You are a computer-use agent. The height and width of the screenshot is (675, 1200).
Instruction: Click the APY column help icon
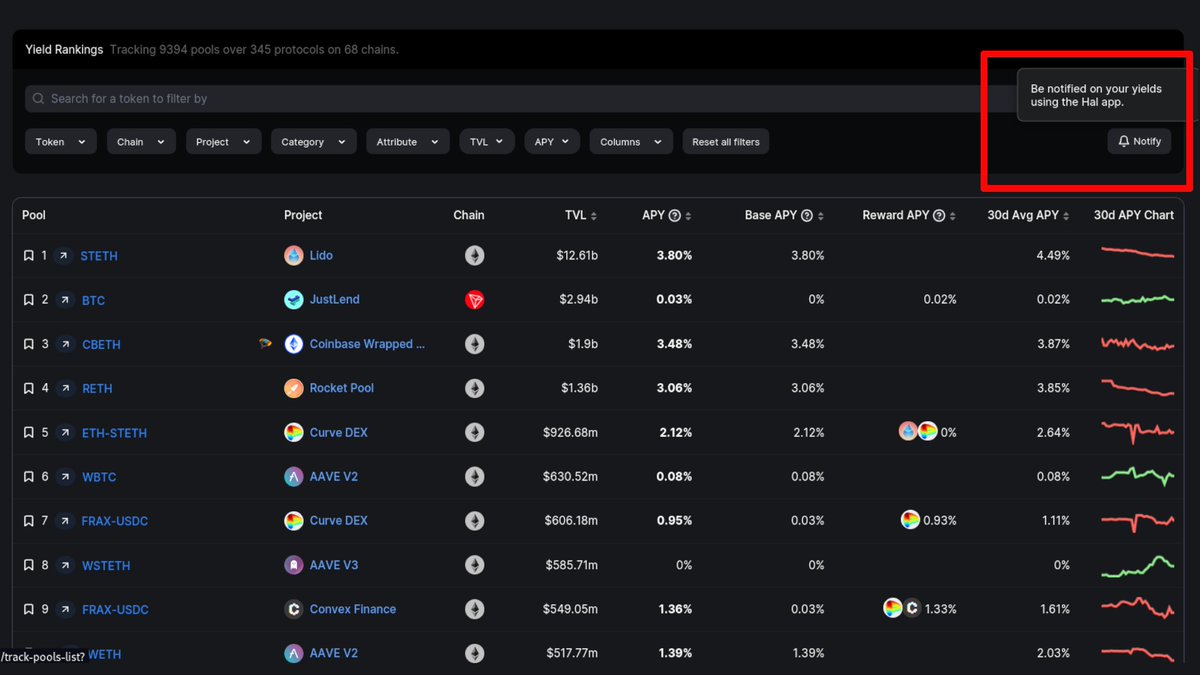[674, 216]
